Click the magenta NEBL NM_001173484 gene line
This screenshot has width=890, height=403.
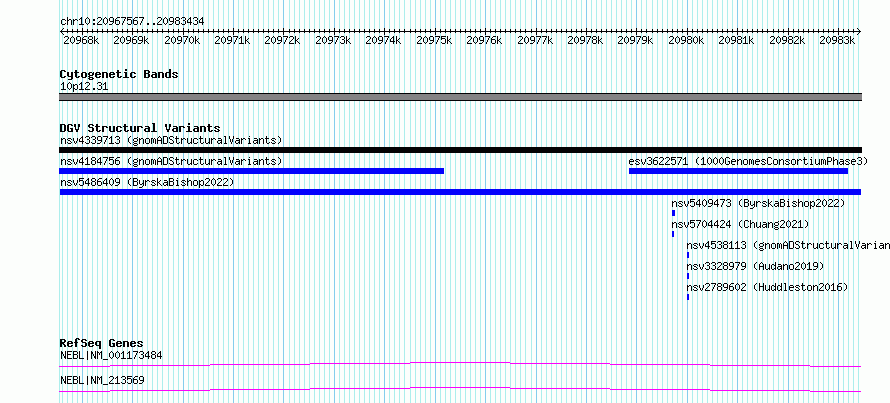coord(460,364)
